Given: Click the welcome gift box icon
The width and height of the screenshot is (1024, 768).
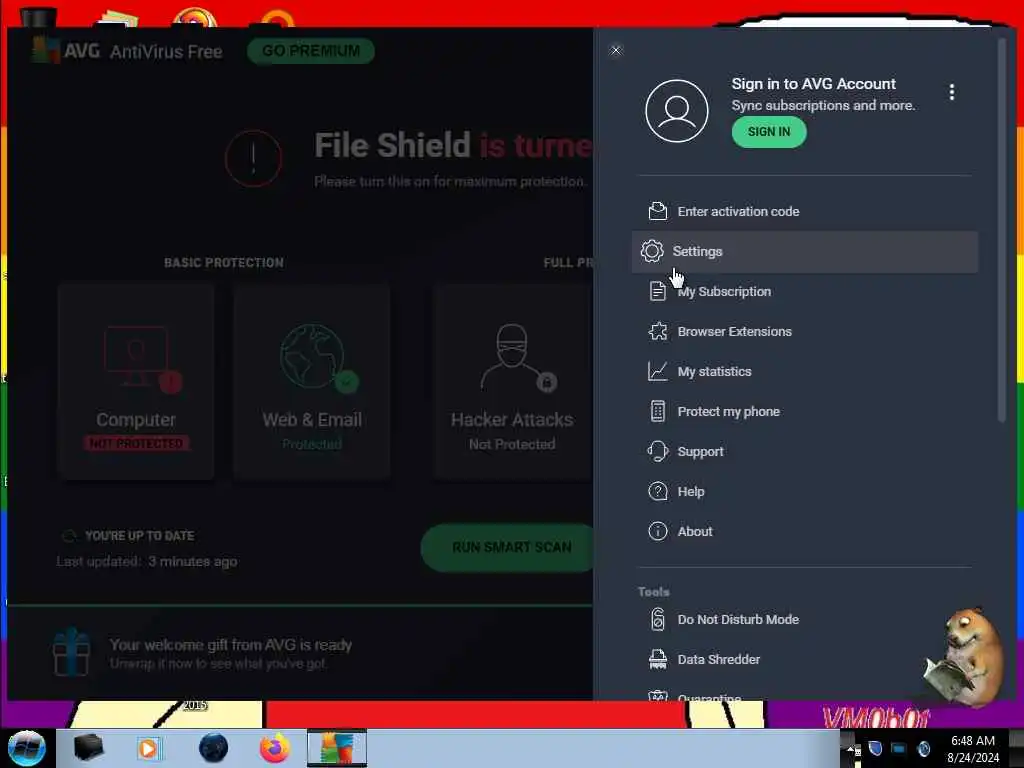Looking at the screenshot, I should click(x=71, y=652).
